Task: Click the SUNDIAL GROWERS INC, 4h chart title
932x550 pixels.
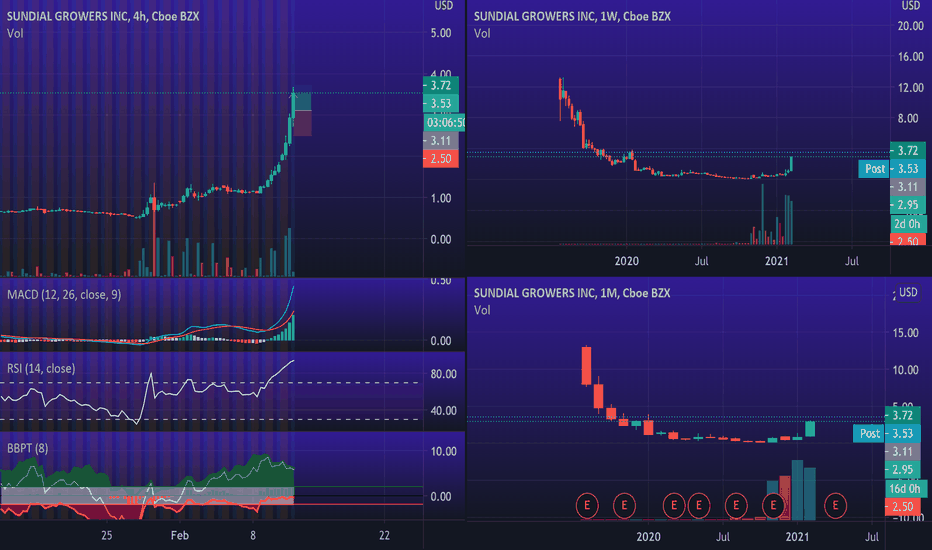Action: 103,16
